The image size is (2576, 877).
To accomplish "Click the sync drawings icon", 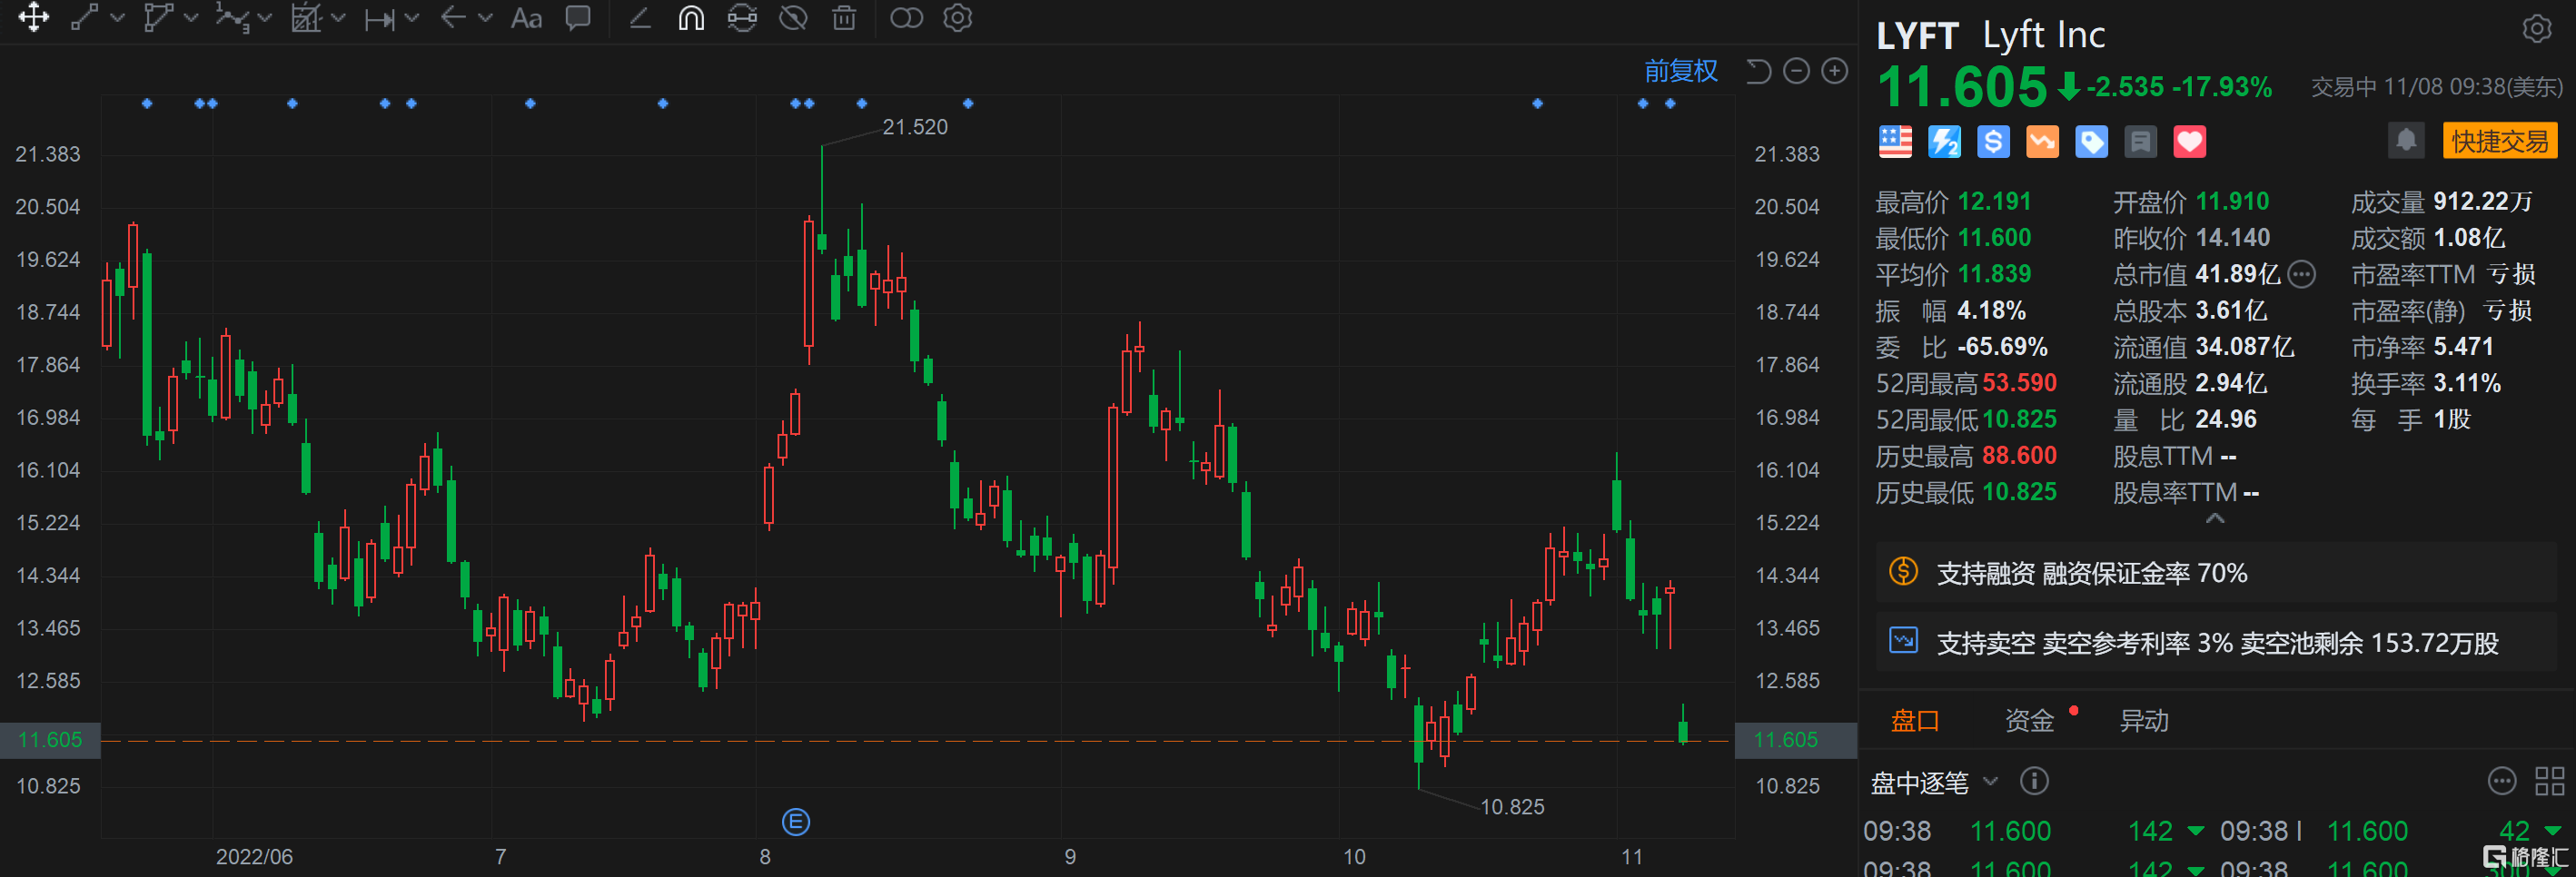I will [742, 18].
